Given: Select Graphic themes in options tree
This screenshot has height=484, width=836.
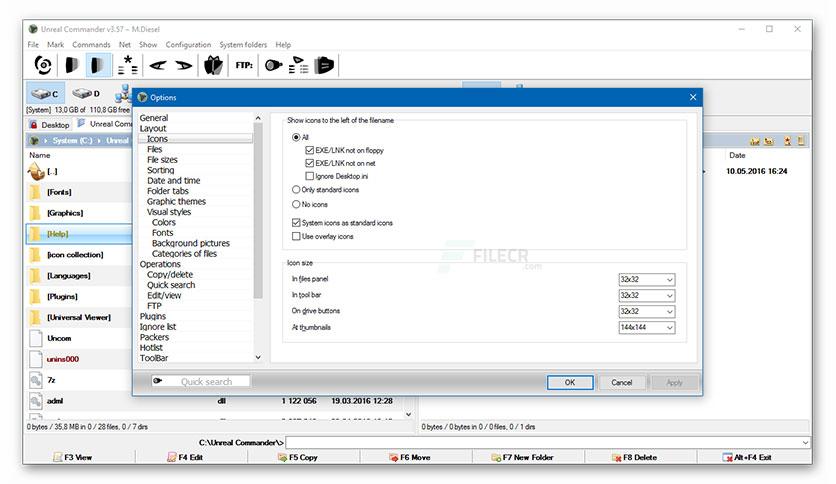Looking at the screenshot, I should pos(176,201).
